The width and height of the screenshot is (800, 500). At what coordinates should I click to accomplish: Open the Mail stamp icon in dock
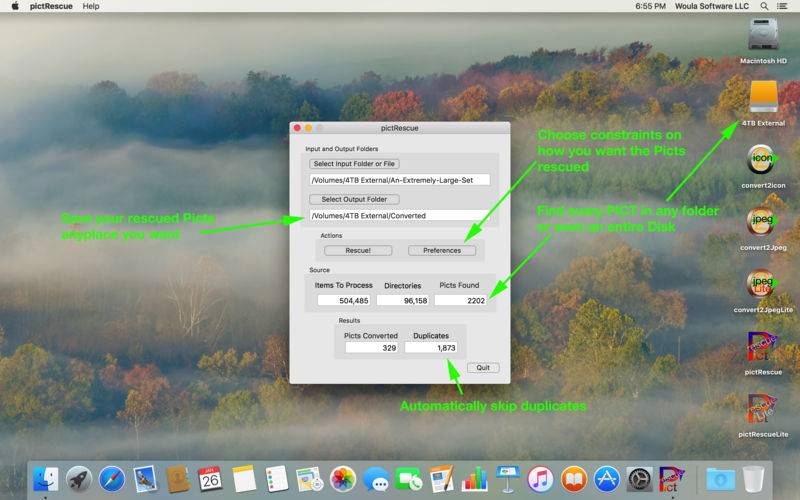click(x=145, y=480)
